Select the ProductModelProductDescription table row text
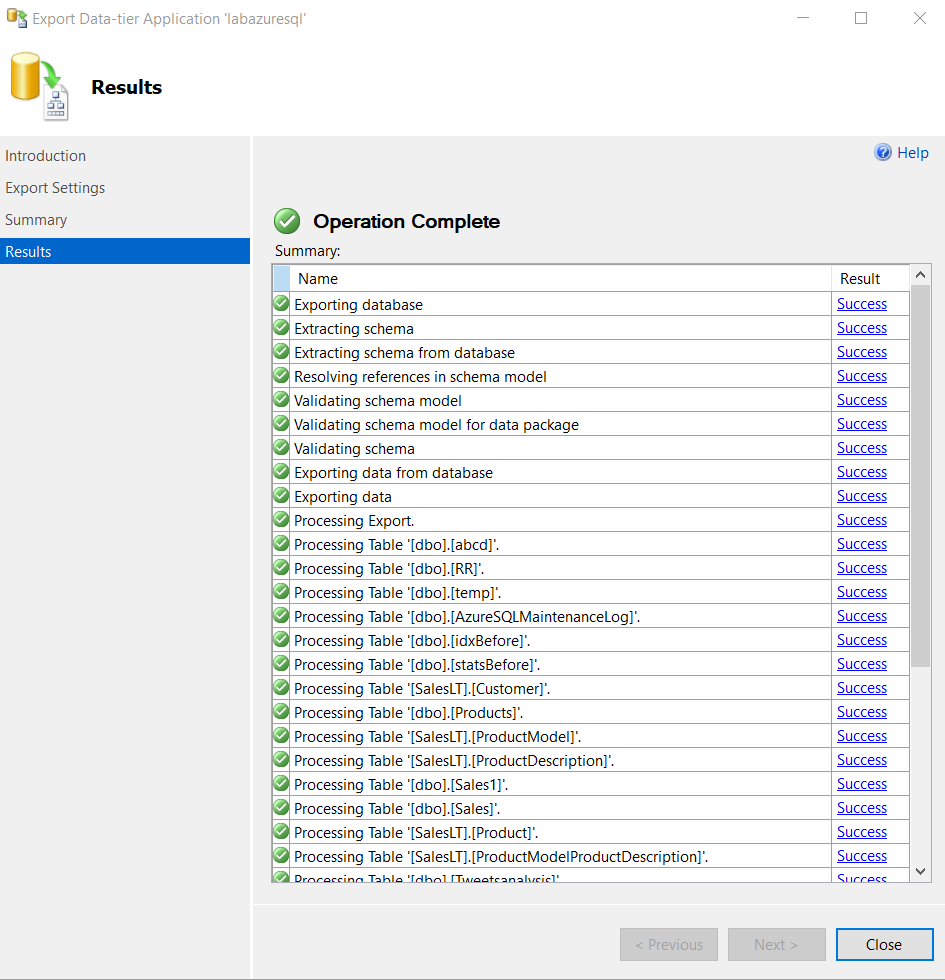The height and width of the screenshot is (980, 945). coord(501,856)
